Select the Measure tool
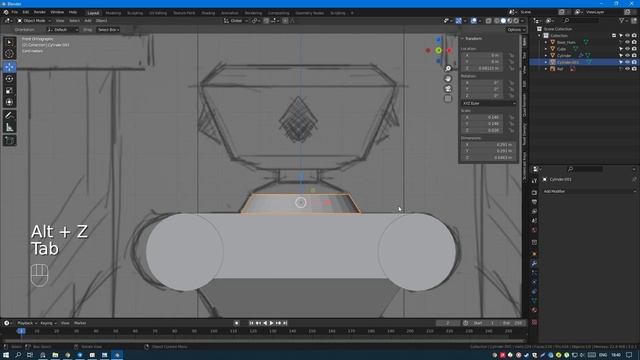Screen dimensions: 640x360 click(9, 127)
